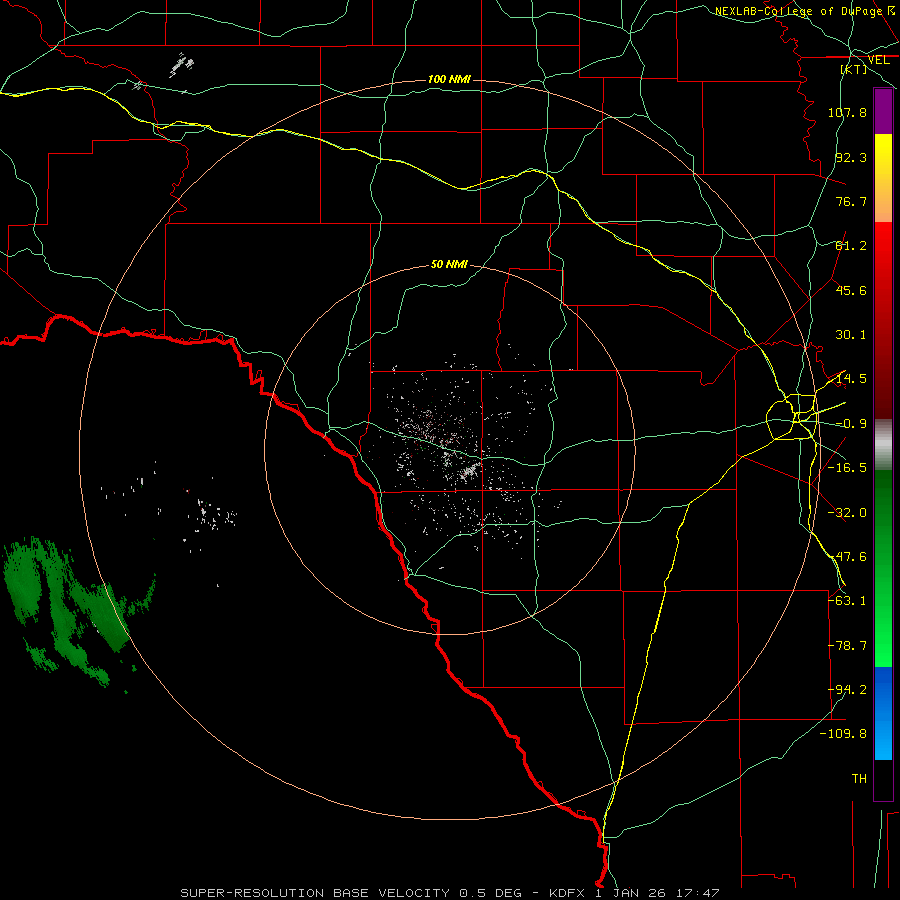Image resolution: width=900 pixels, height=900 pixels.
Task: Click the yellow-orange segment of the color bar
Action: [x=883, y=178]
